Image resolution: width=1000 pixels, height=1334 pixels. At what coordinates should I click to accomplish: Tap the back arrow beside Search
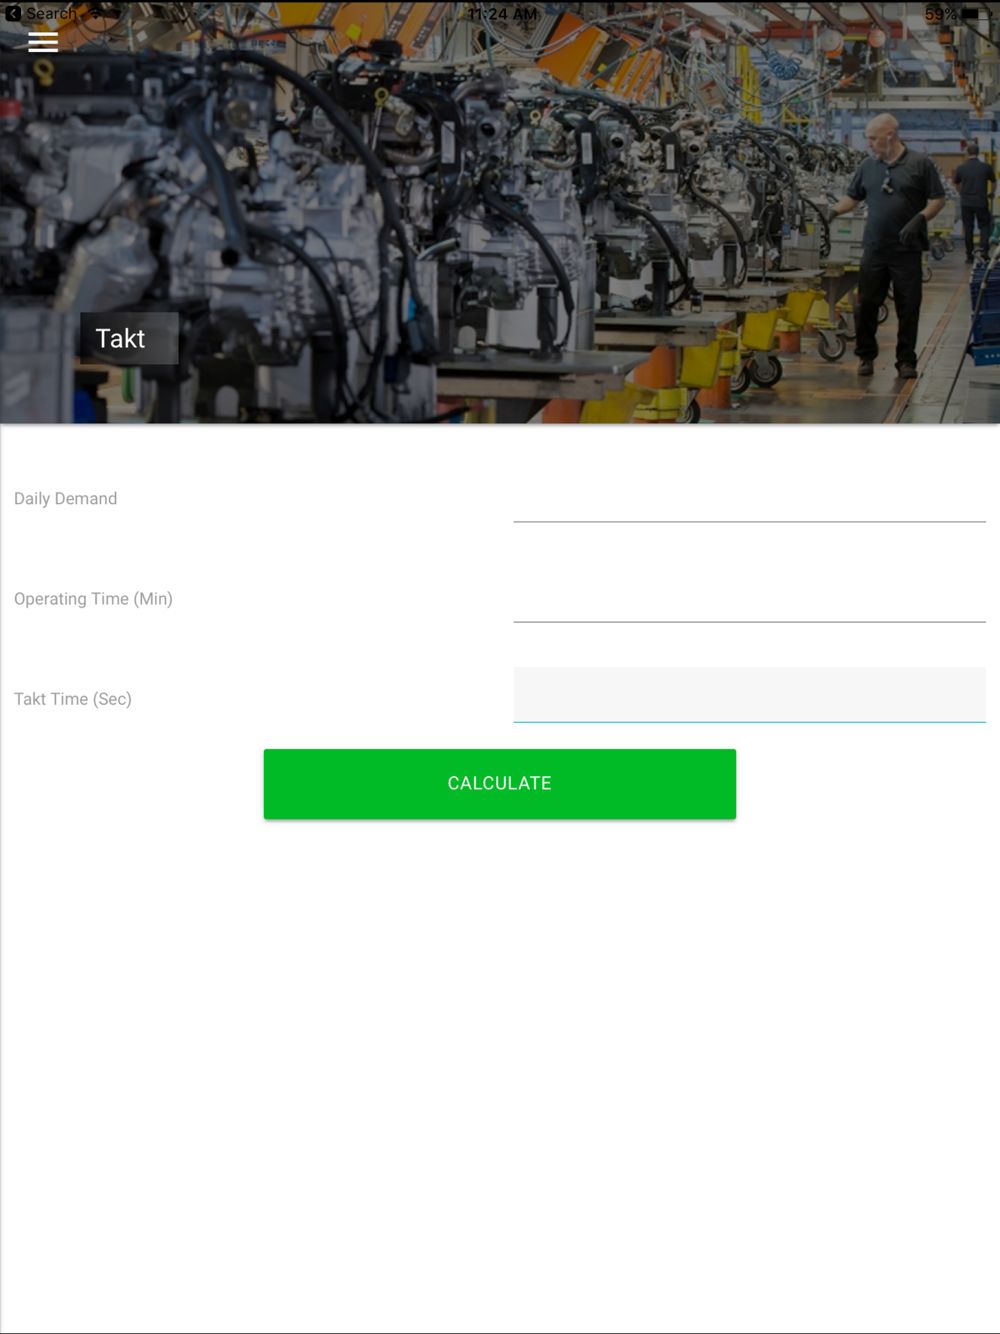[x=13, y=13]
